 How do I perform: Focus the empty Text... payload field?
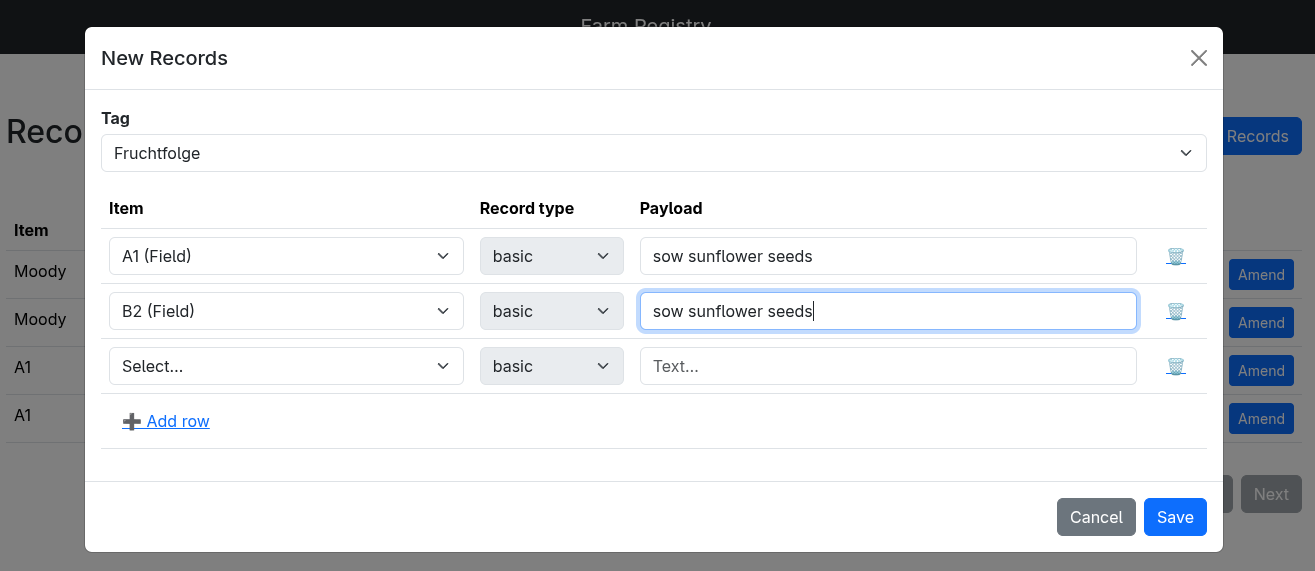coord(888,366)
